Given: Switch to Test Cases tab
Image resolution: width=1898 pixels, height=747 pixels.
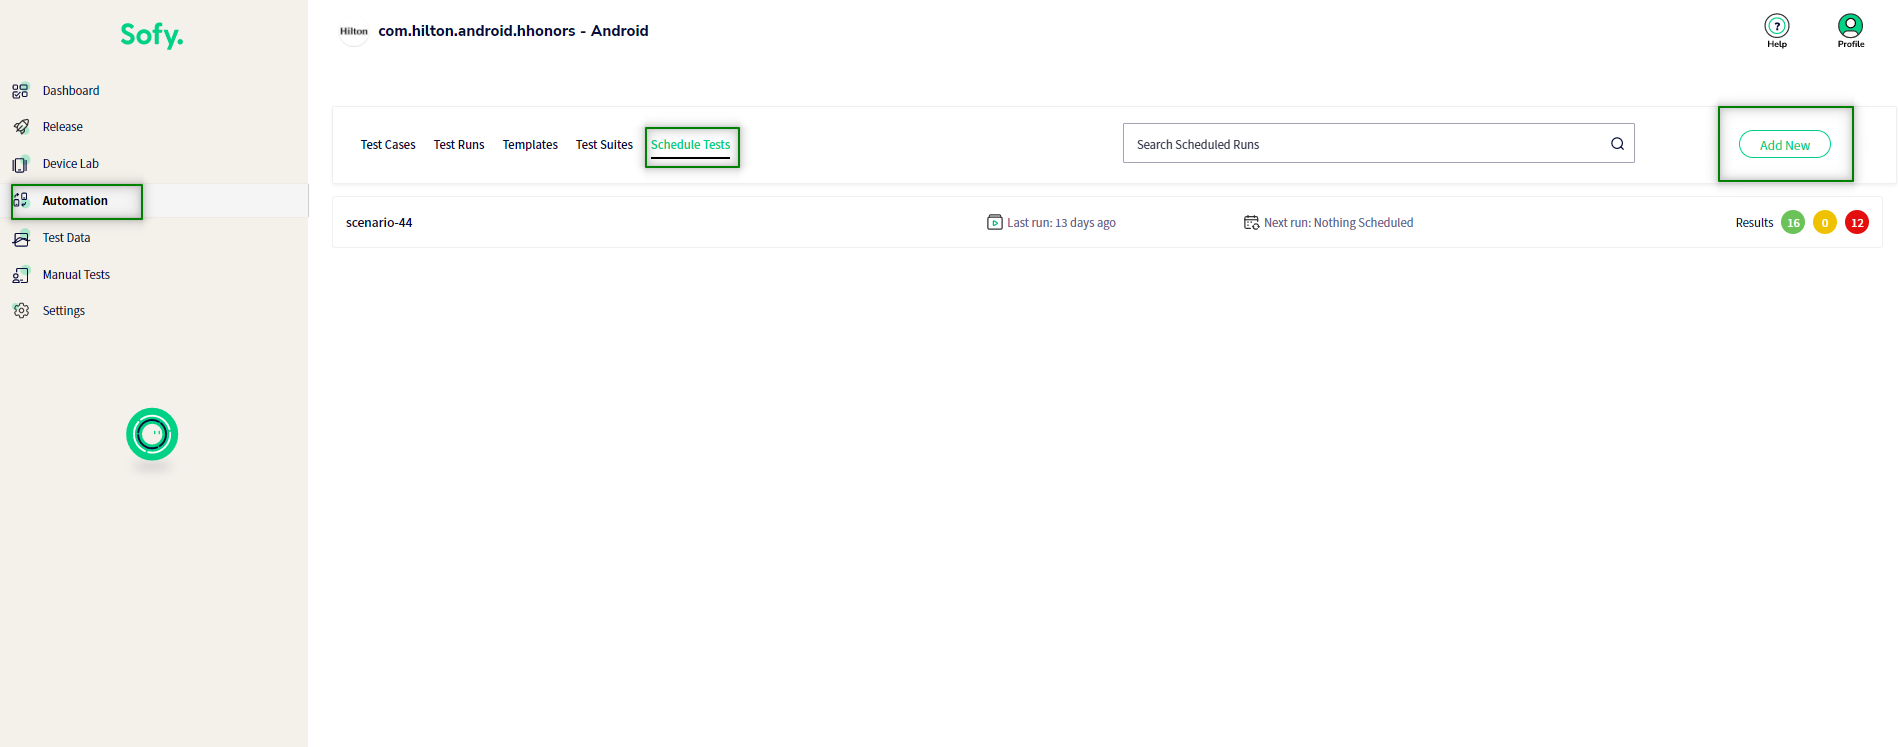Looking at the screenshot, I should click(x=388, y=145).
